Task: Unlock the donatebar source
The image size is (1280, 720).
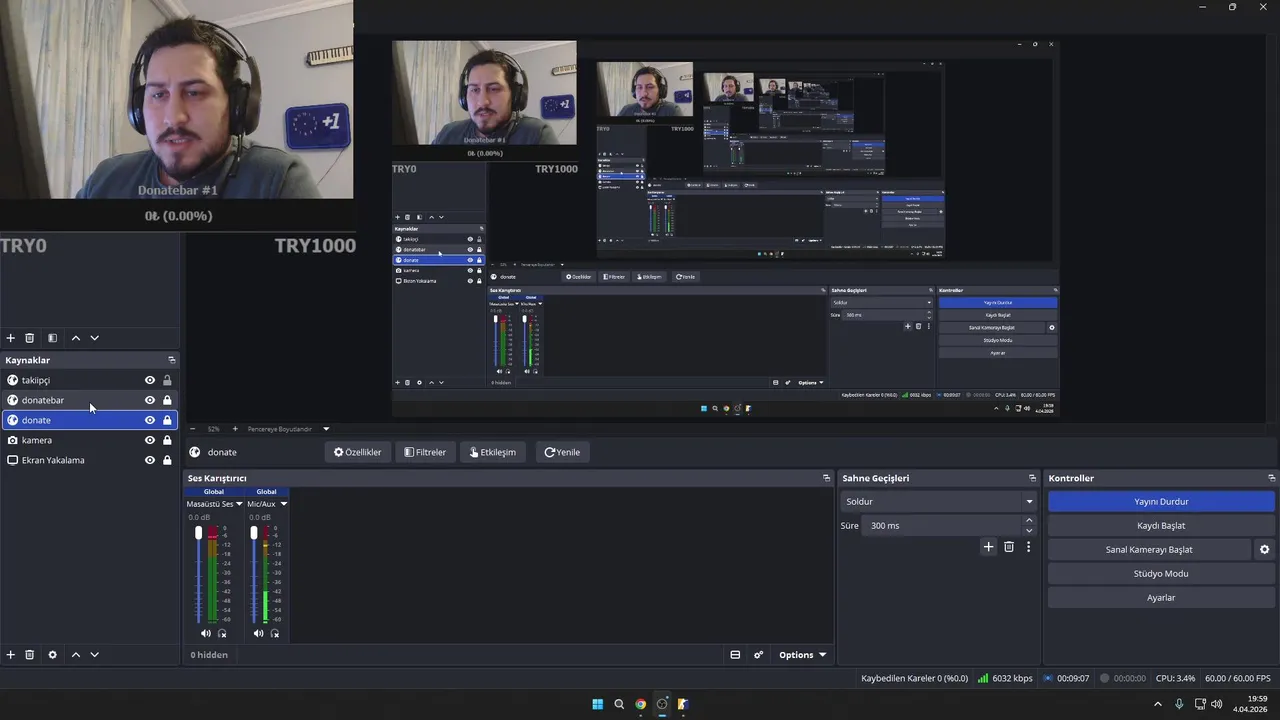Action: point(167,400)
